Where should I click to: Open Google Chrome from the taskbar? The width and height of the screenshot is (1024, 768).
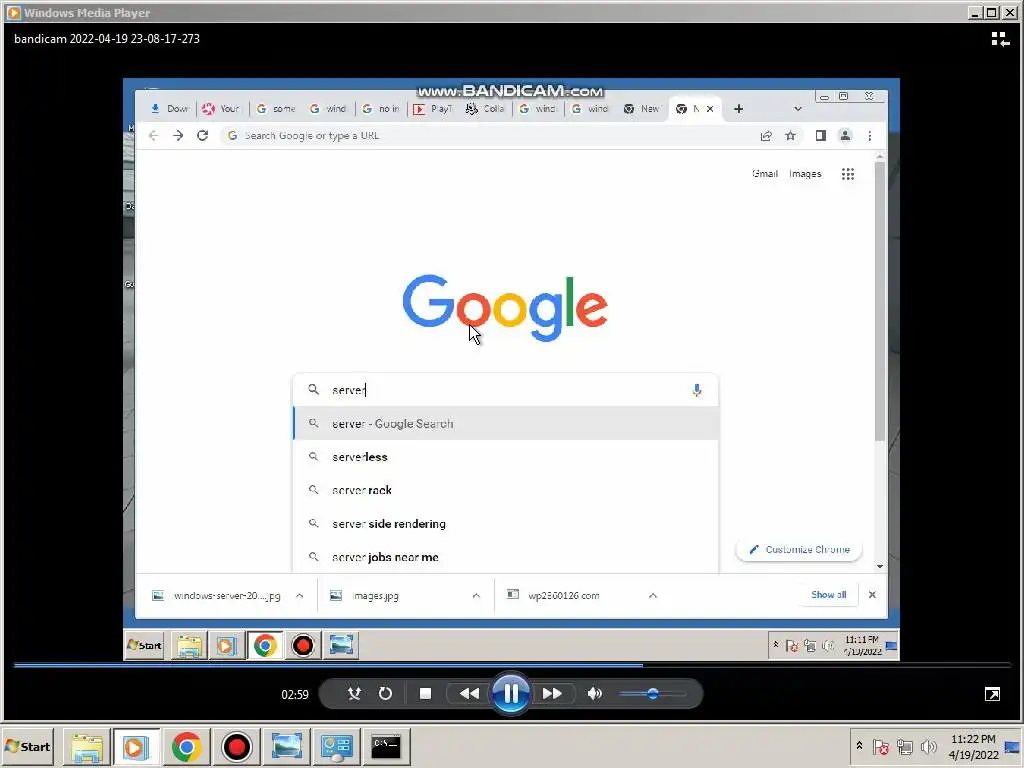click(186, 746)
